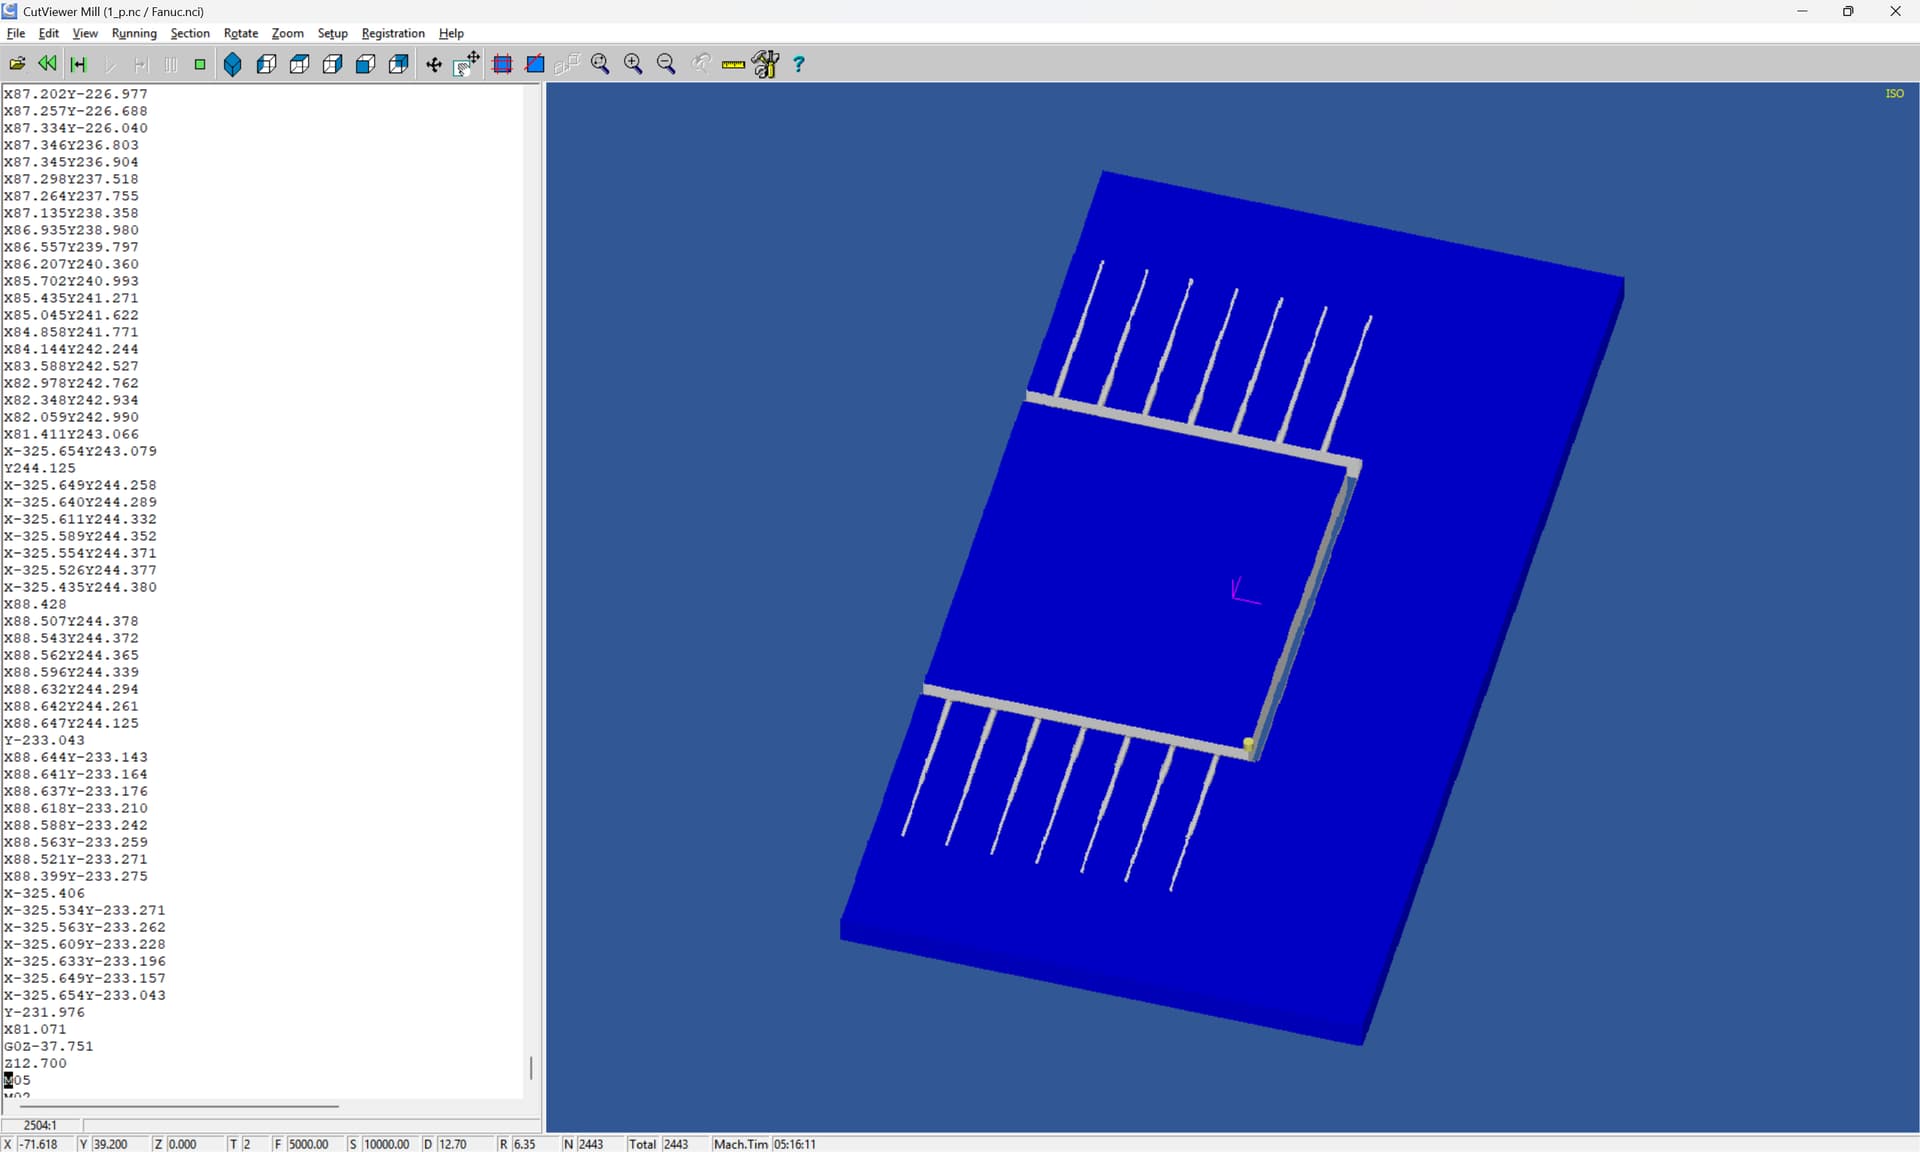Toggle the red section frame icon
The image size is (1920, 1152).
click(502, 64)
